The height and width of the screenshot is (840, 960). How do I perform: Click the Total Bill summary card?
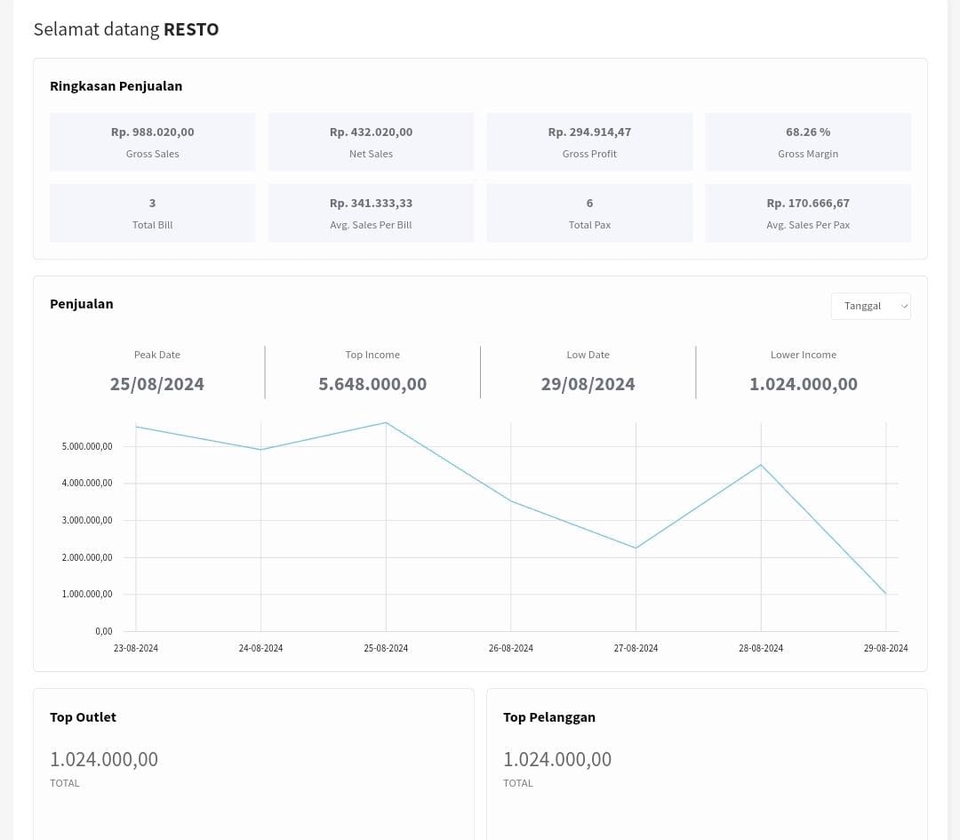(152, 212)
